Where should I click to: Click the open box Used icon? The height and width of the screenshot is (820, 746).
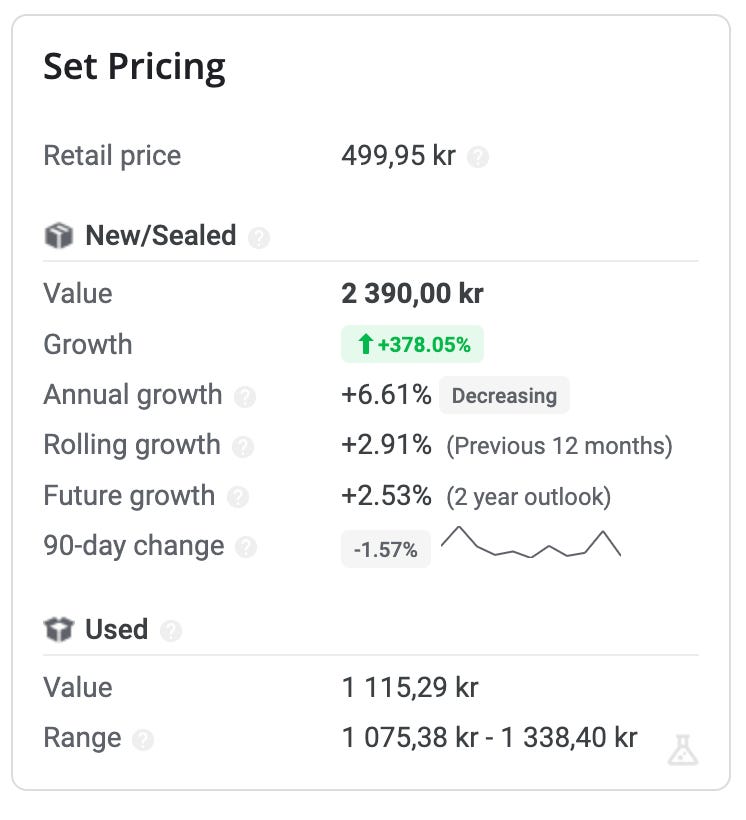[x=59, y=630]
